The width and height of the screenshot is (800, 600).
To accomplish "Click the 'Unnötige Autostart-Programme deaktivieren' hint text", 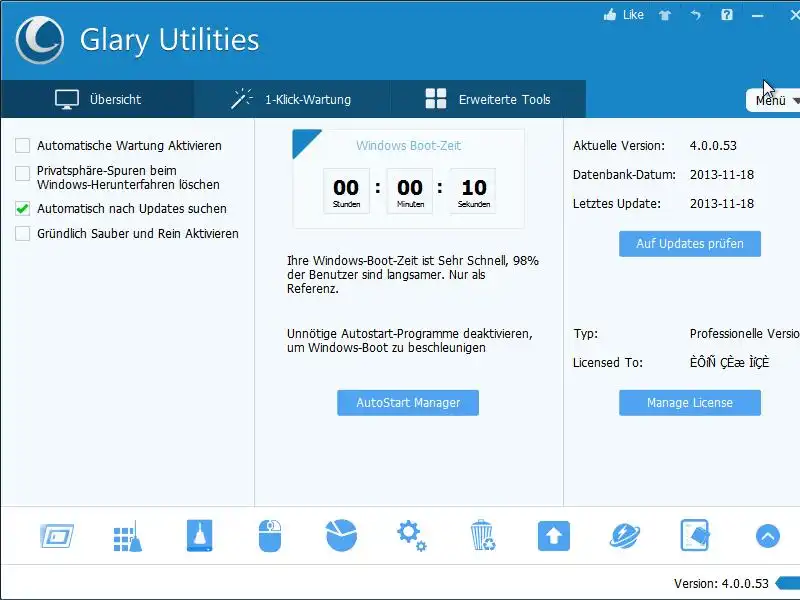I will (x=410, y=341).
